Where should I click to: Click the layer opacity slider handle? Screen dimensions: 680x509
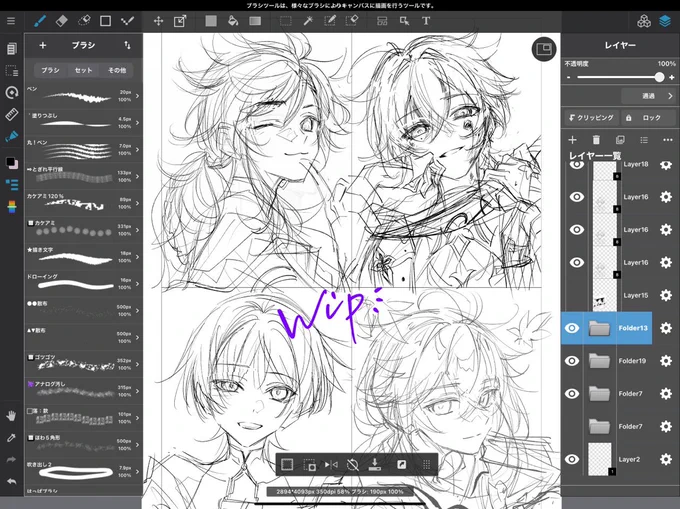(x=659, y=77)
